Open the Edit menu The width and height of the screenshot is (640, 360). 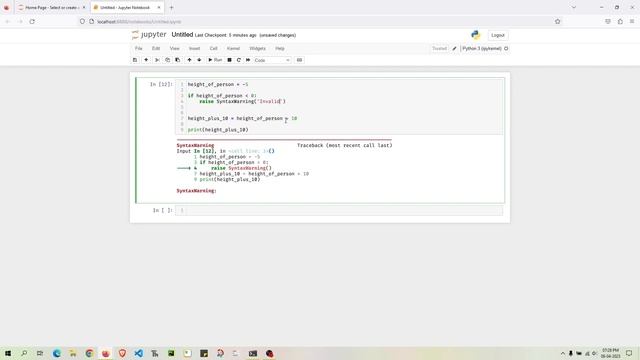(x=156, y=48)
